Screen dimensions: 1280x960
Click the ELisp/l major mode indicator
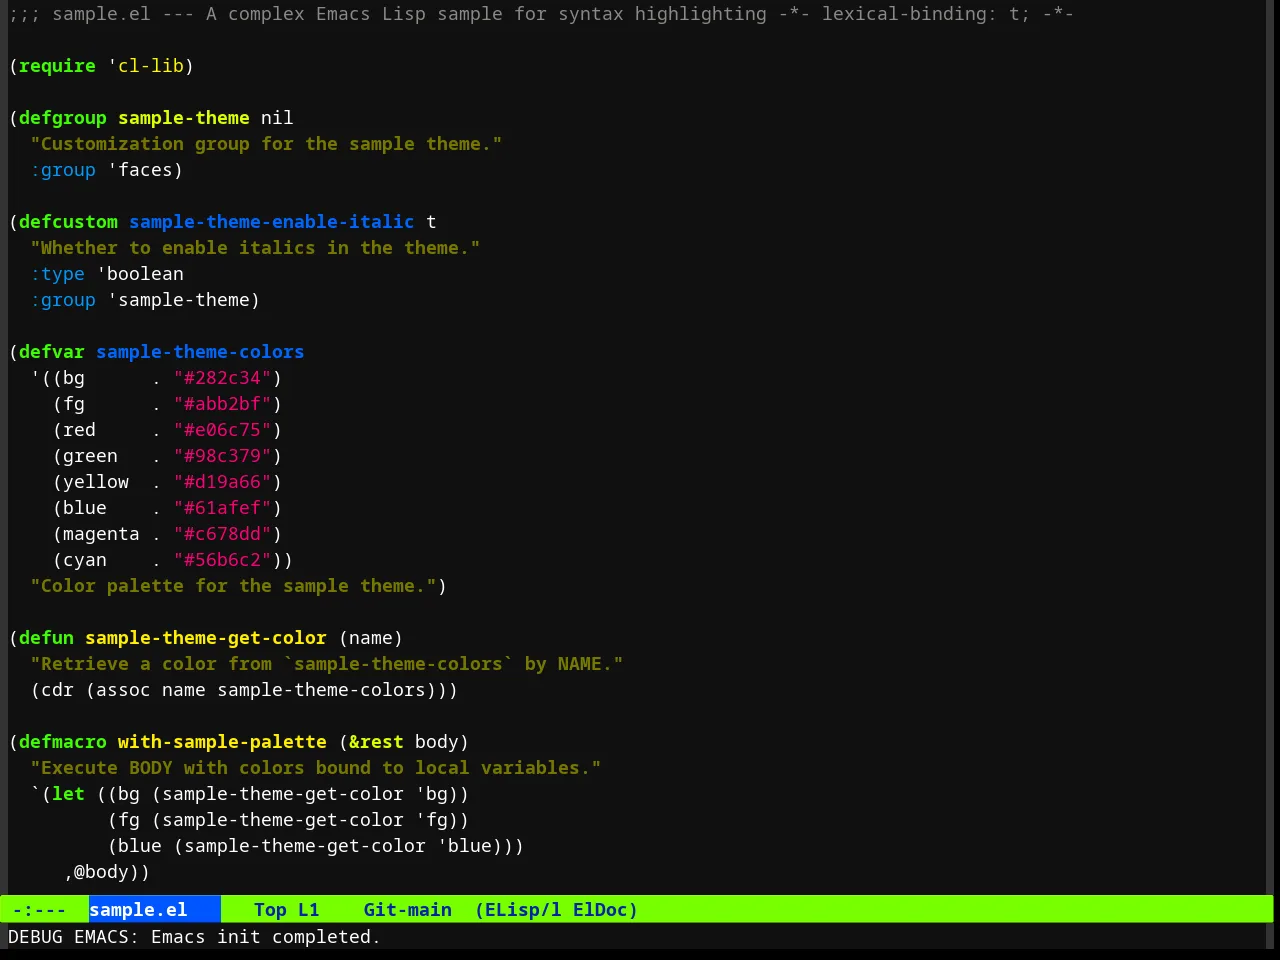[x=518, y=910]
